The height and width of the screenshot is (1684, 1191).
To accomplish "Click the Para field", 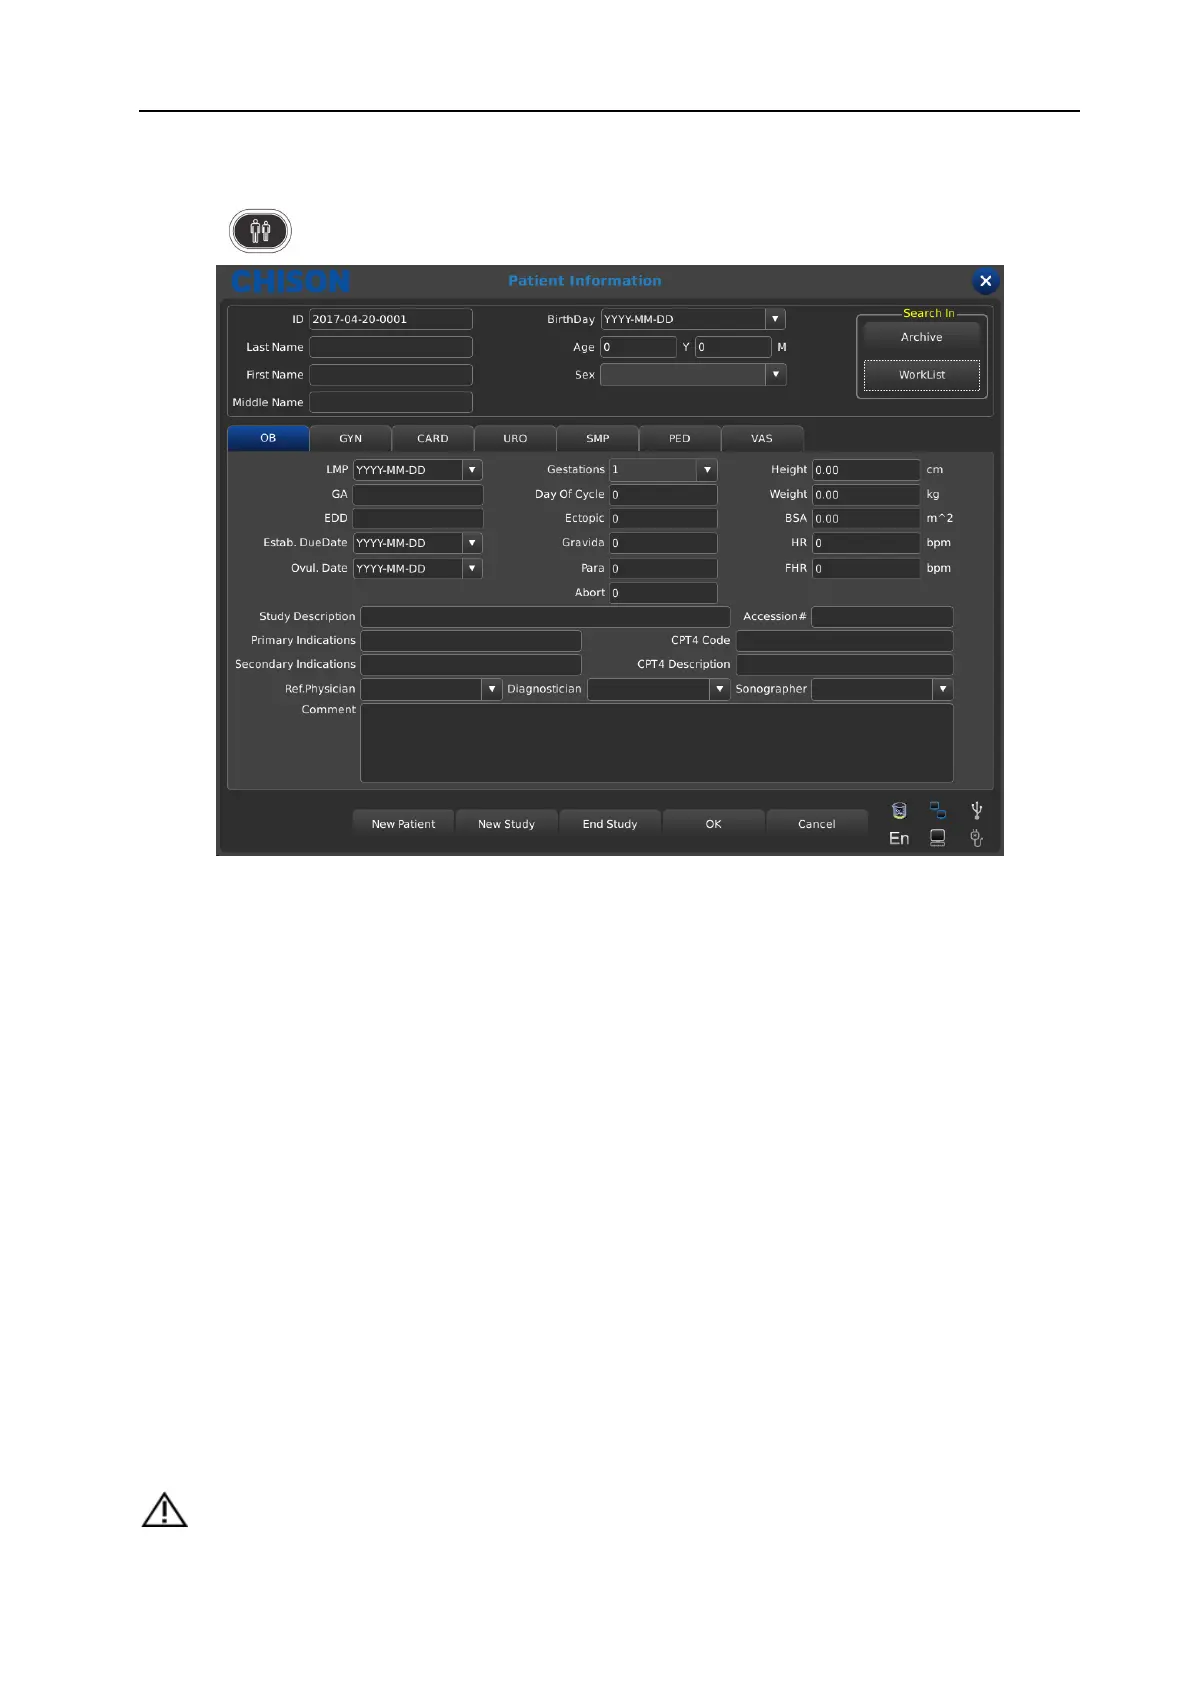I will (663, 568).
